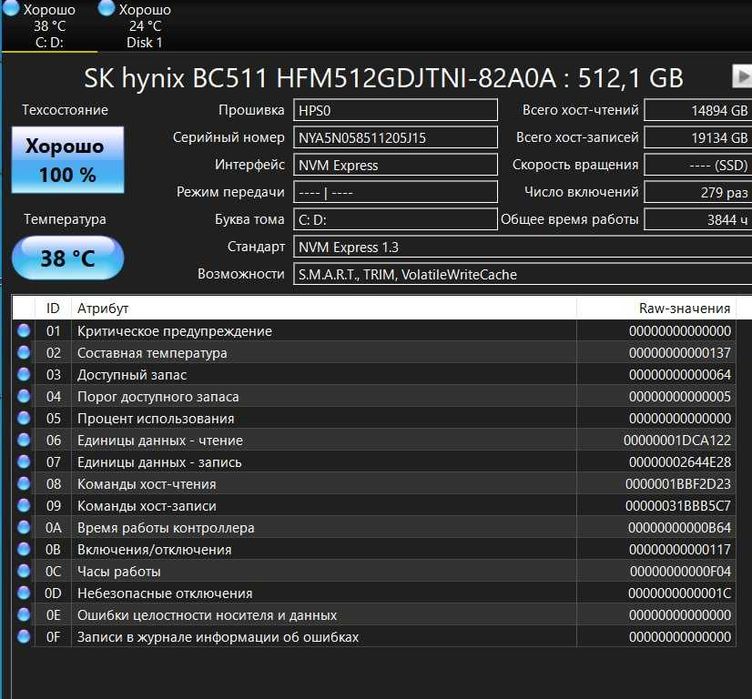Screen dimensions: 752x699
Task: Select Записи в журнале информации об ошибках
Action: [x=218, y=637]
